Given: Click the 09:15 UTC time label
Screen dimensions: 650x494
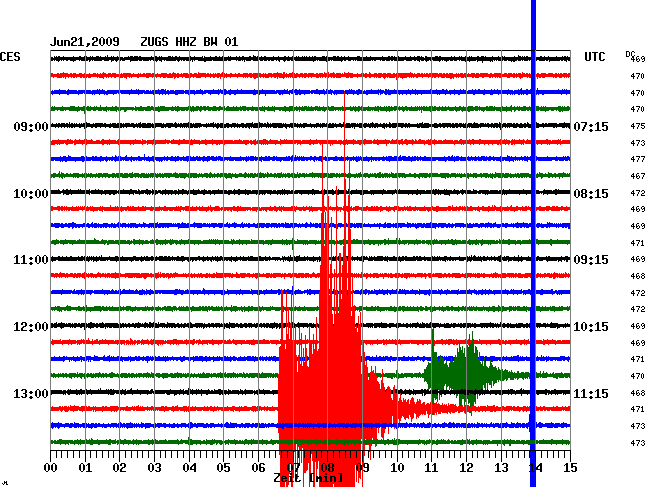Looking at the screenshot, I should [591, 260].
